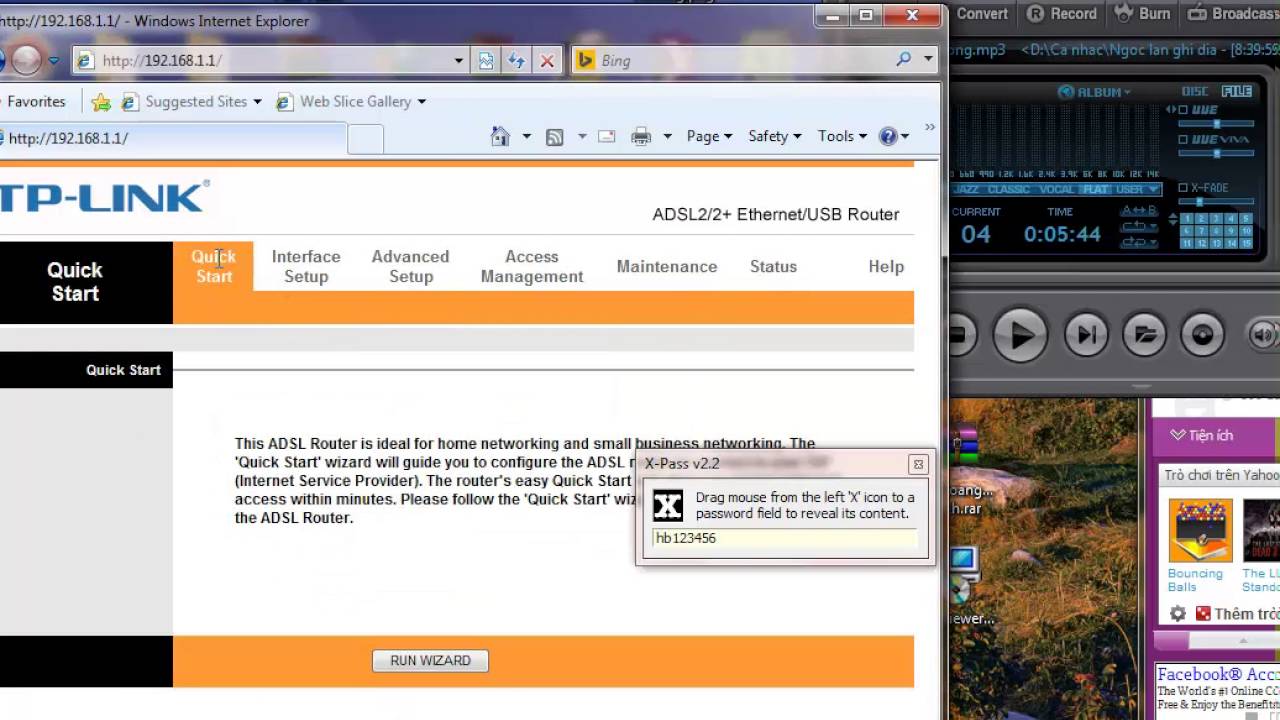Image resolution: width=1280 pixels, height=720 pixels.
Task: Toggle the first DFX checkbox in media player
Action: click(1183, 110)
